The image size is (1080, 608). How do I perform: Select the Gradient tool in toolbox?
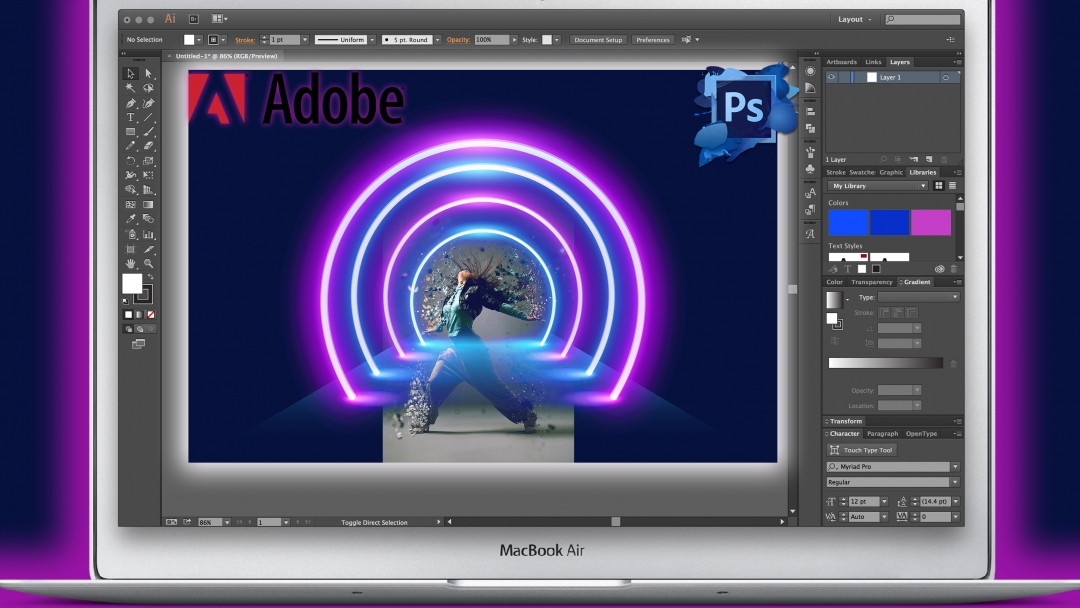tap(148, 205)
